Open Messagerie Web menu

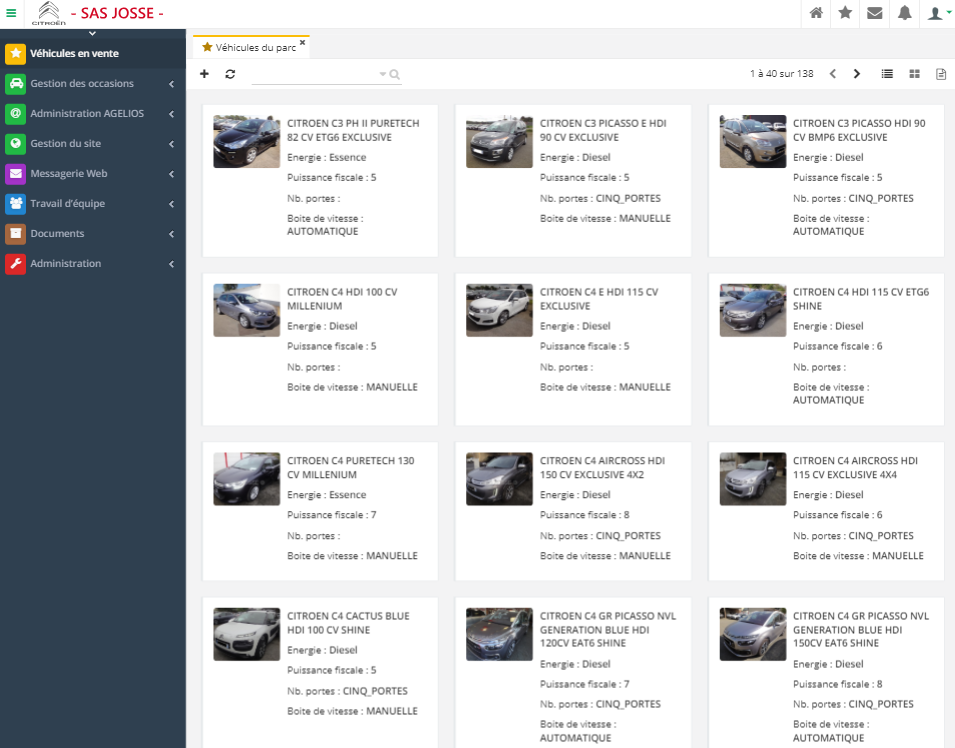click(x=93, y=174)
